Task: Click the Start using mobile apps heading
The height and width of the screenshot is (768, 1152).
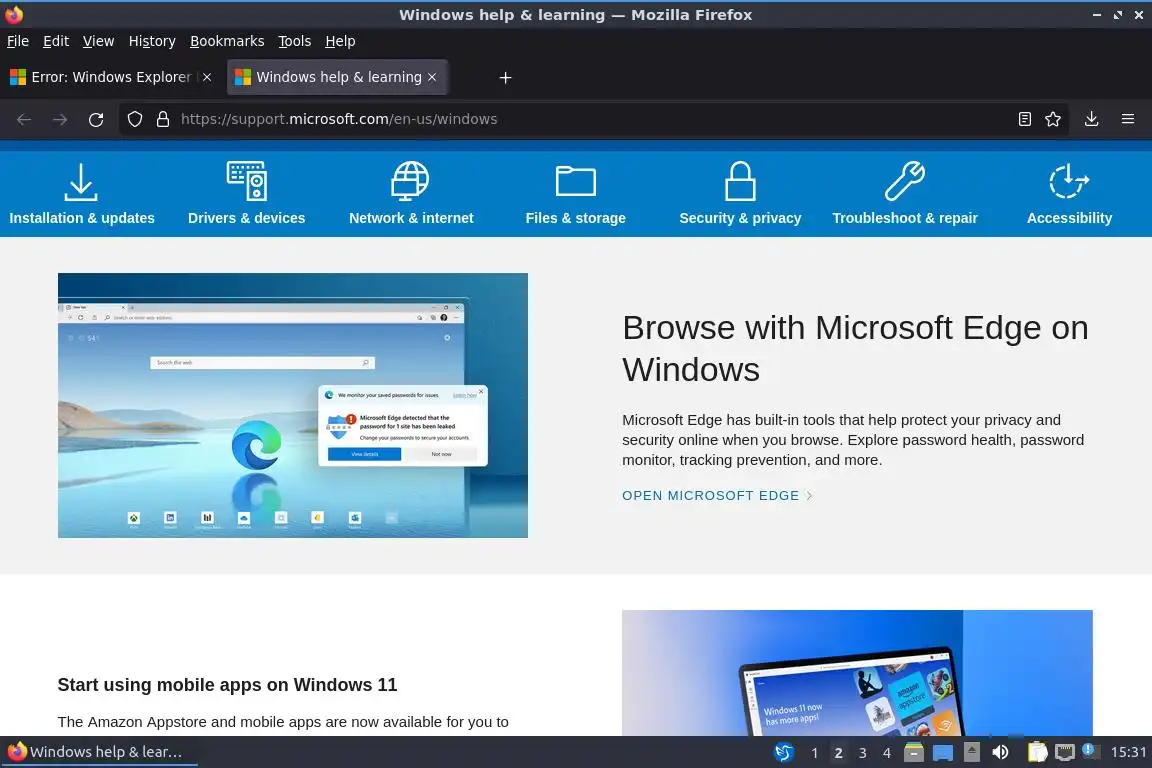Action: pos(227,685)
